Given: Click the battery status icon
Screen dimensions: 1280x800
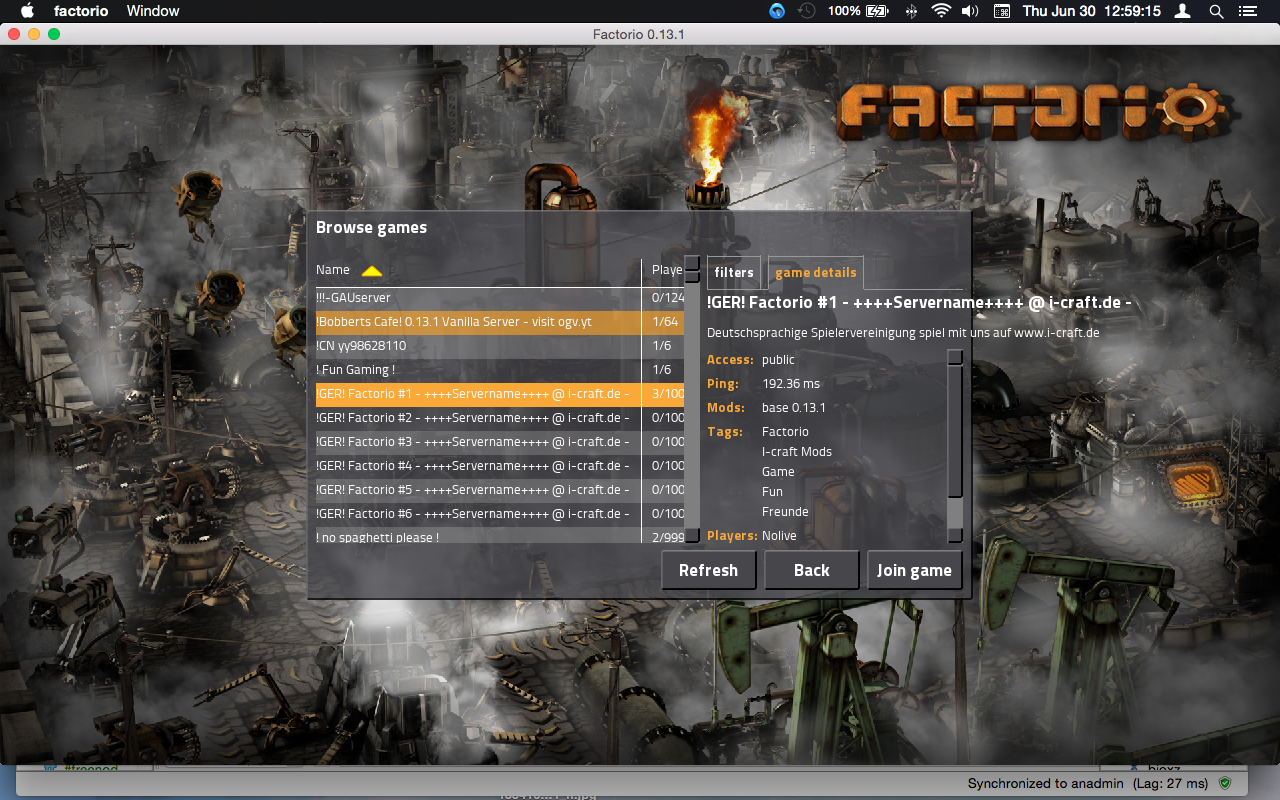Looking at the screenshot, I should click(877, 11).
